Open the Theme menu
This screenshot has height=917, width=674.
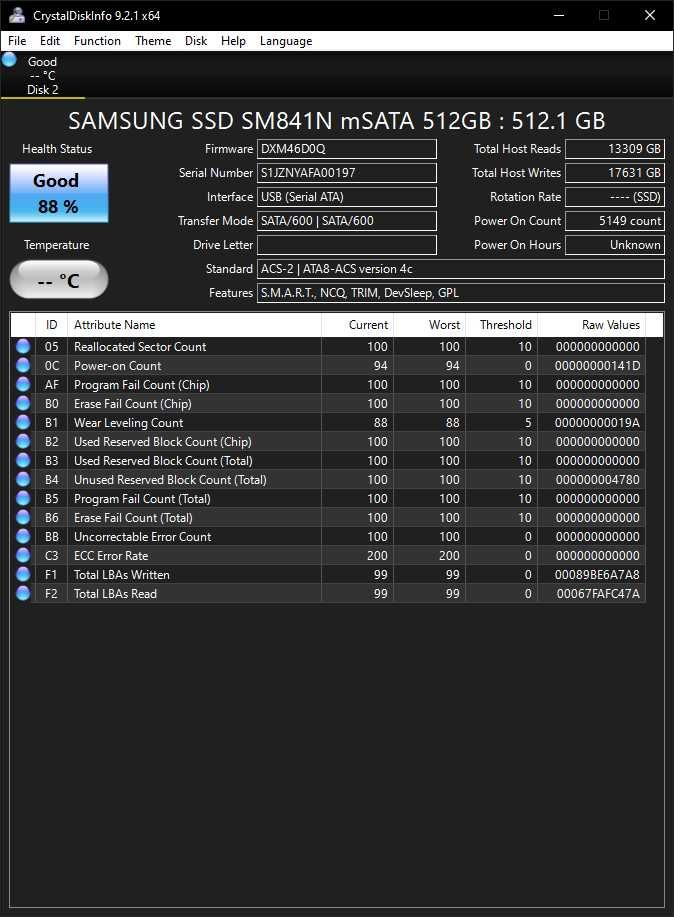[153, 41]
